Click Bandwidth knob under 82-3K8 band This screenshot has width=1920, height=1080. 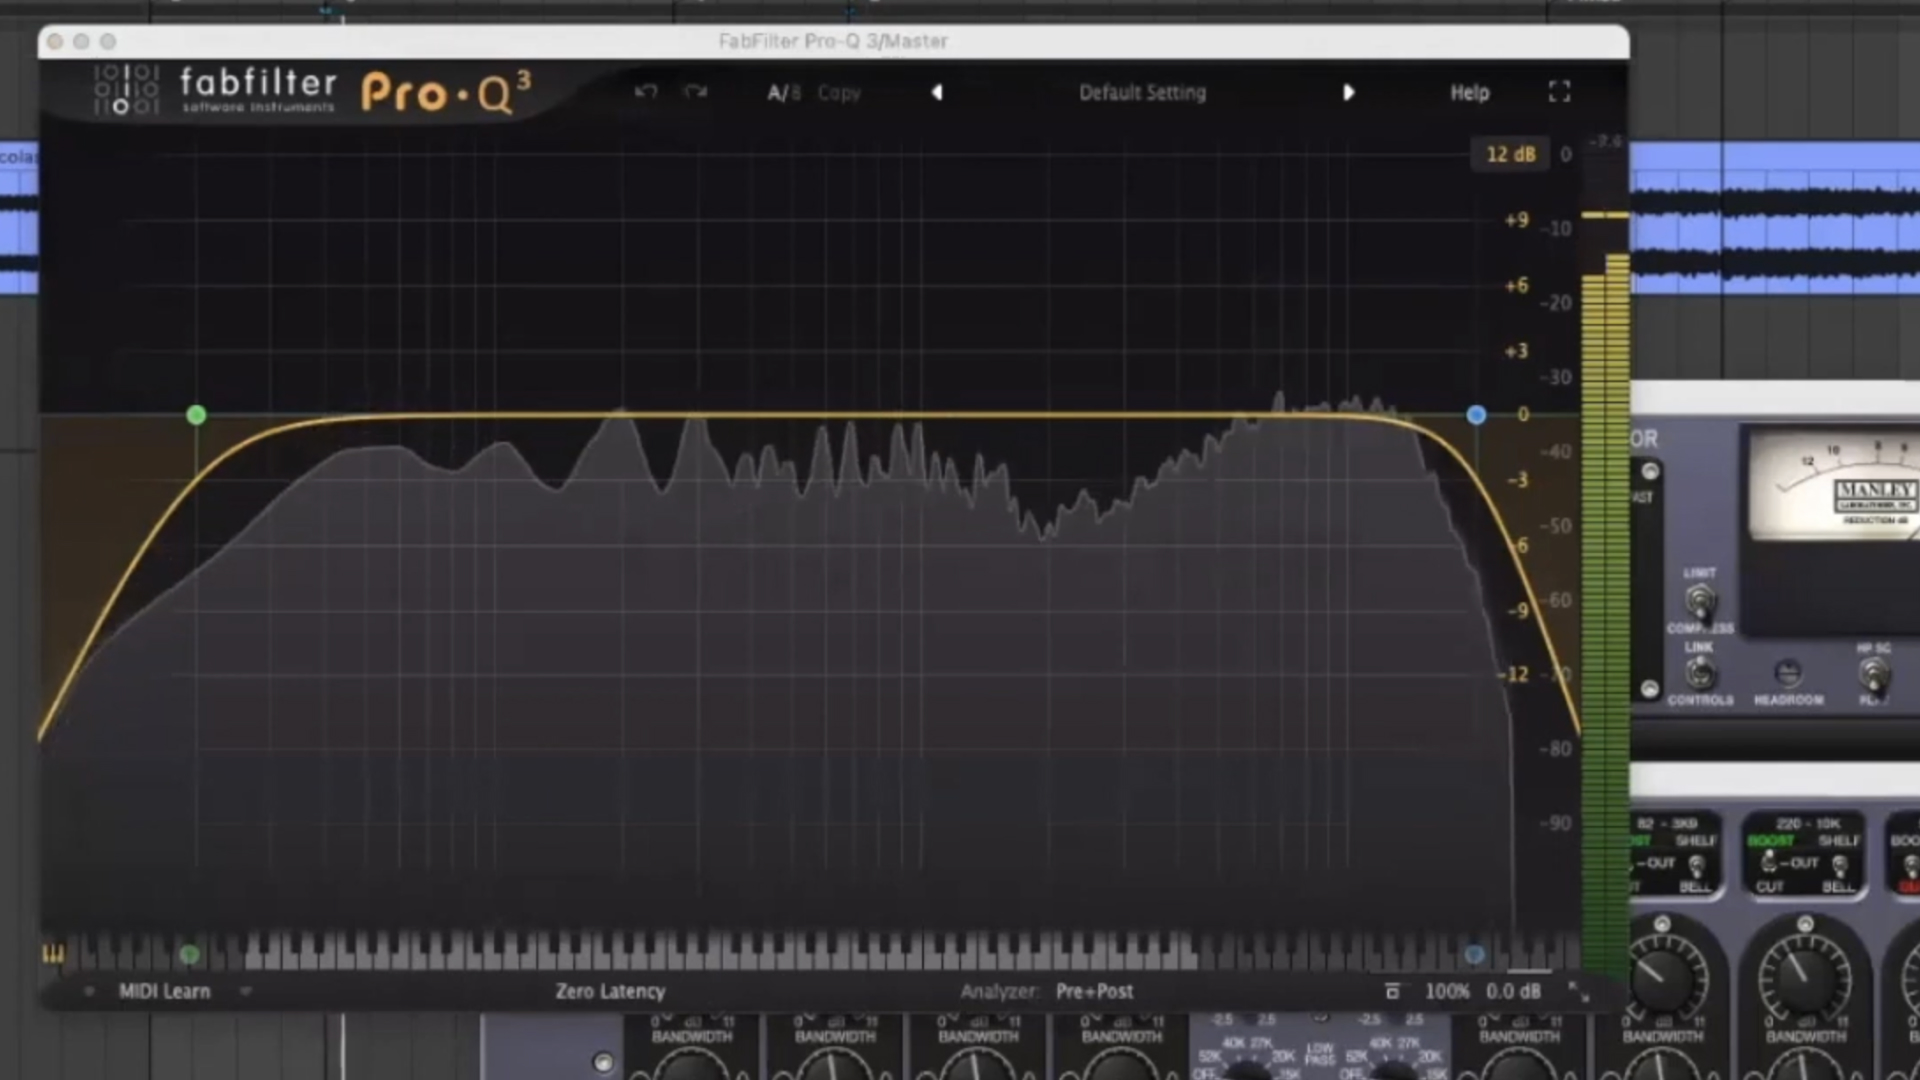tap(1662, 980)
